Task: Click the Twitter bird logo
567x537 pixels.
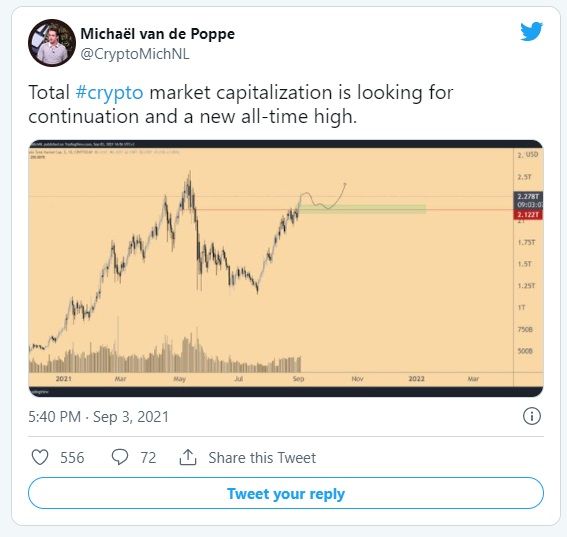Action: click(x=531, y=31)
